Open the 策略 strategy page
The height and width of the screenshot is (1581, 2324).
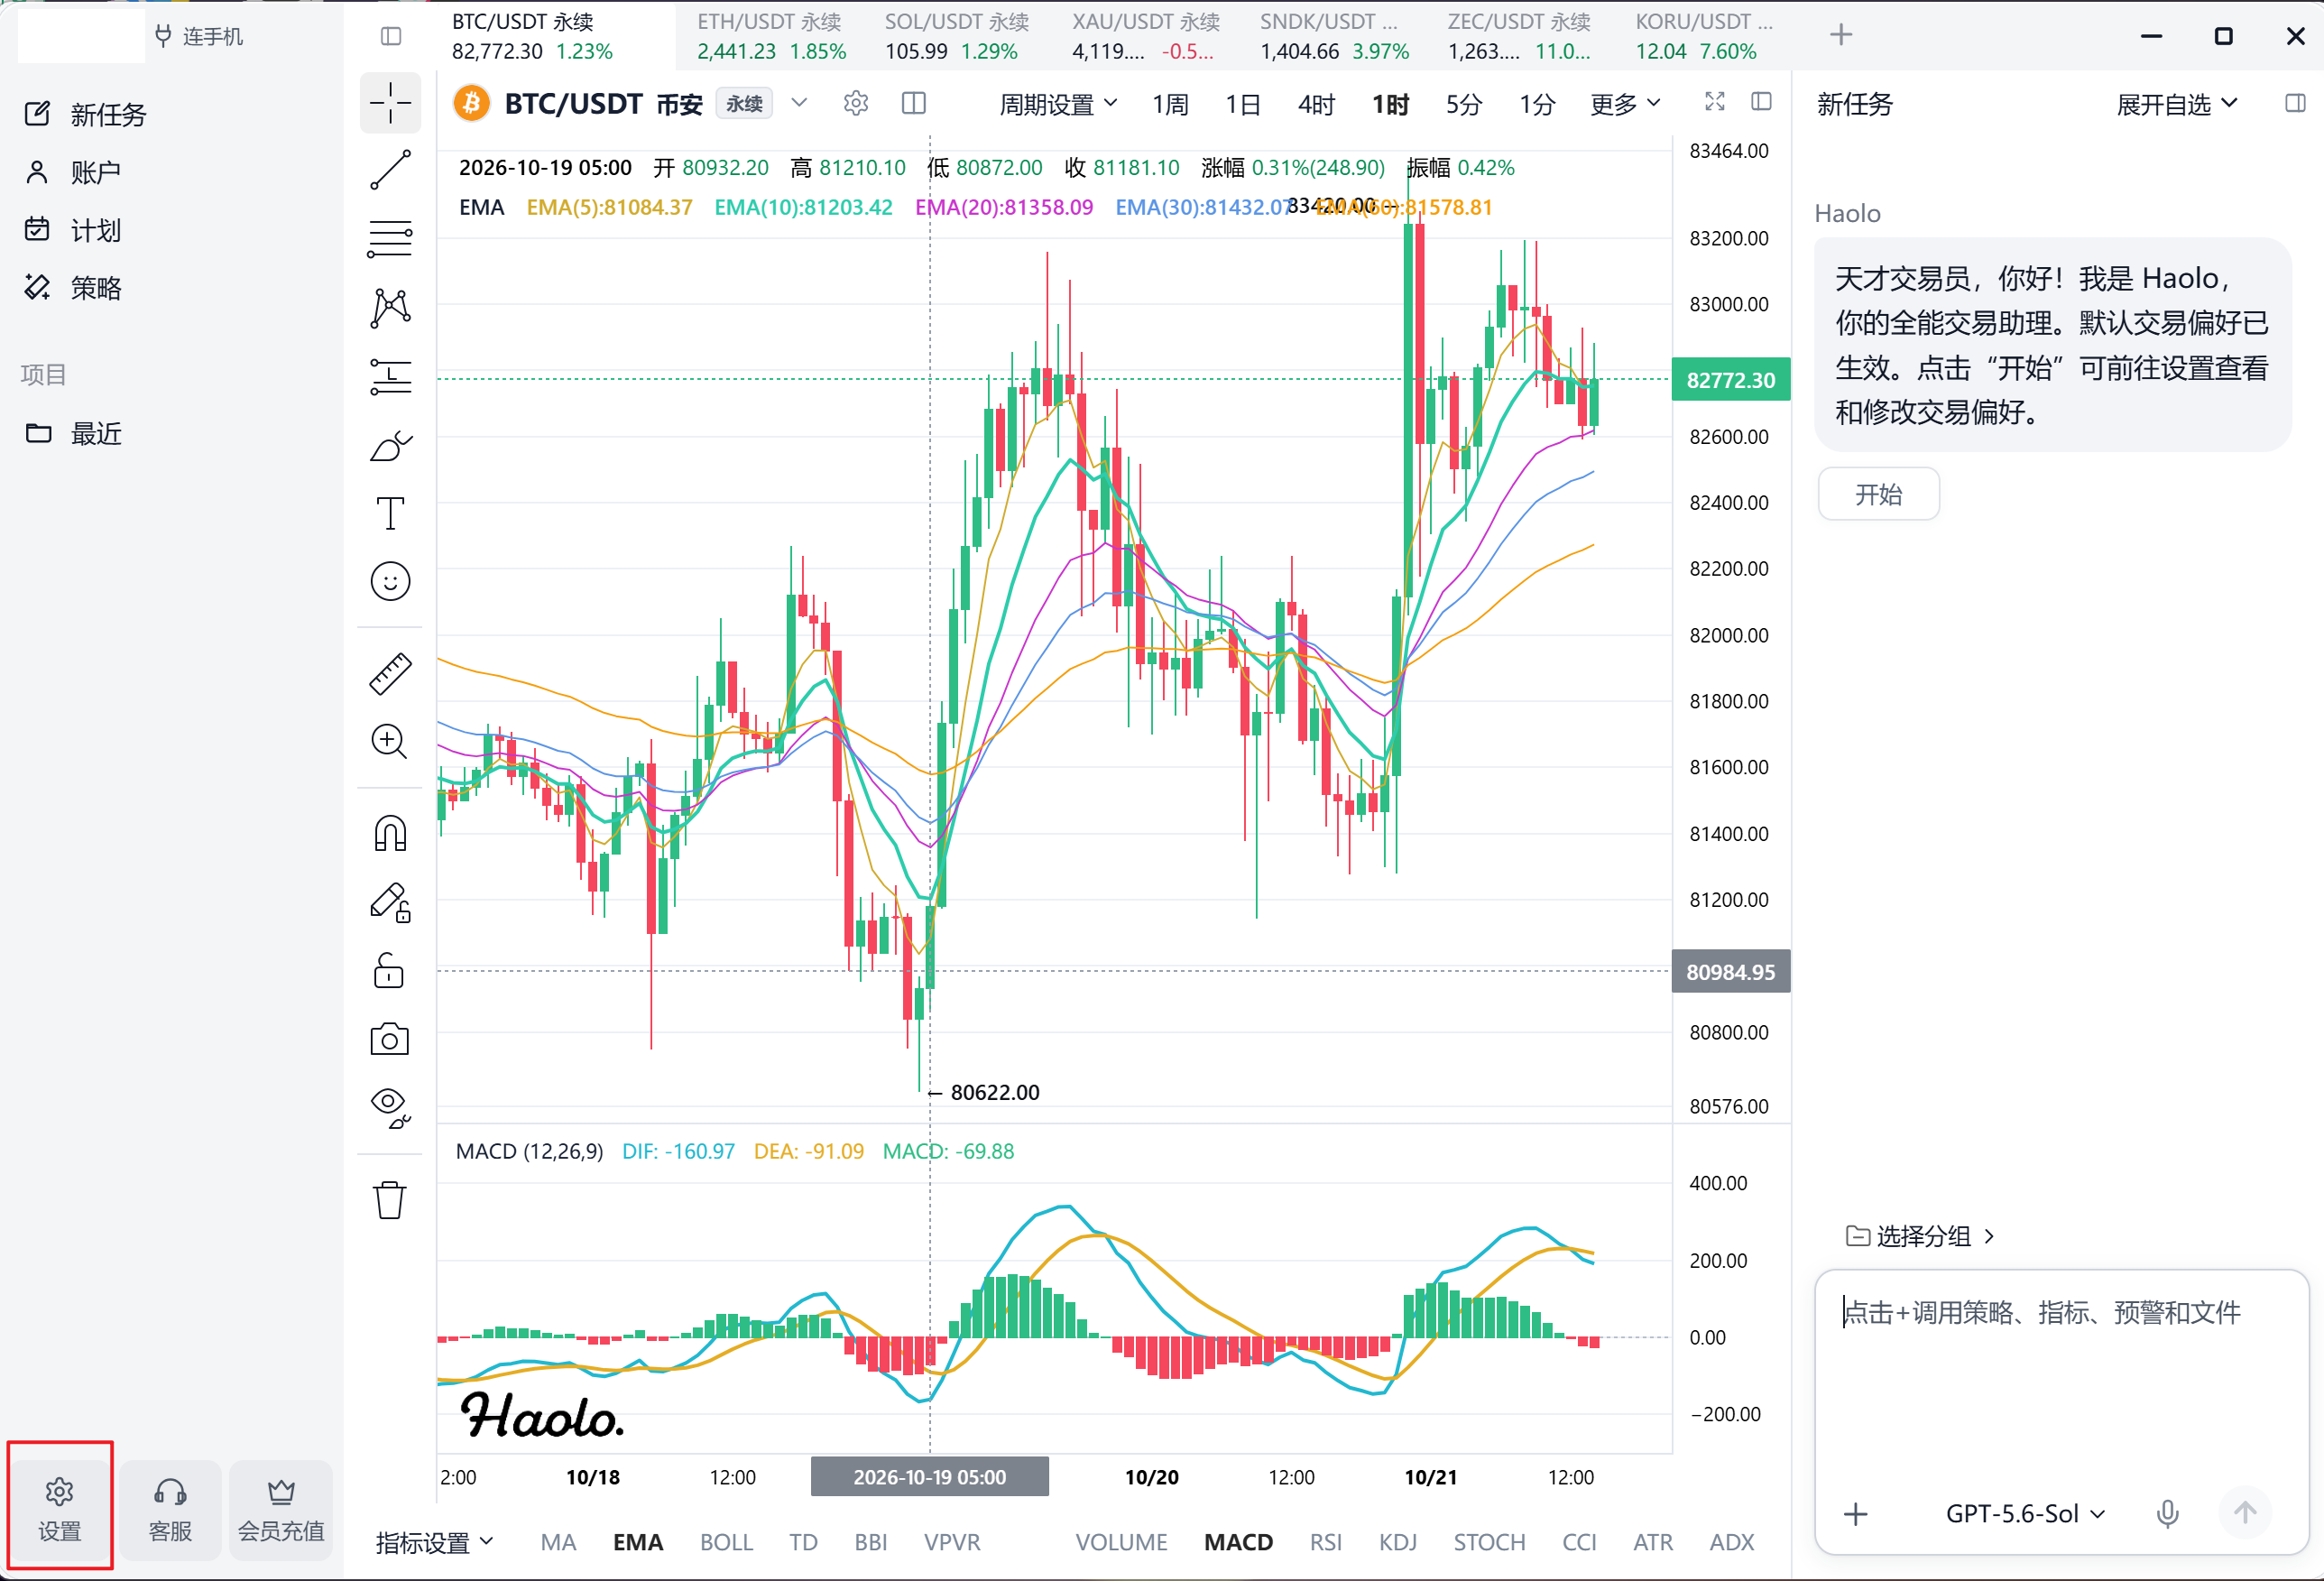[x=72, y=289]
